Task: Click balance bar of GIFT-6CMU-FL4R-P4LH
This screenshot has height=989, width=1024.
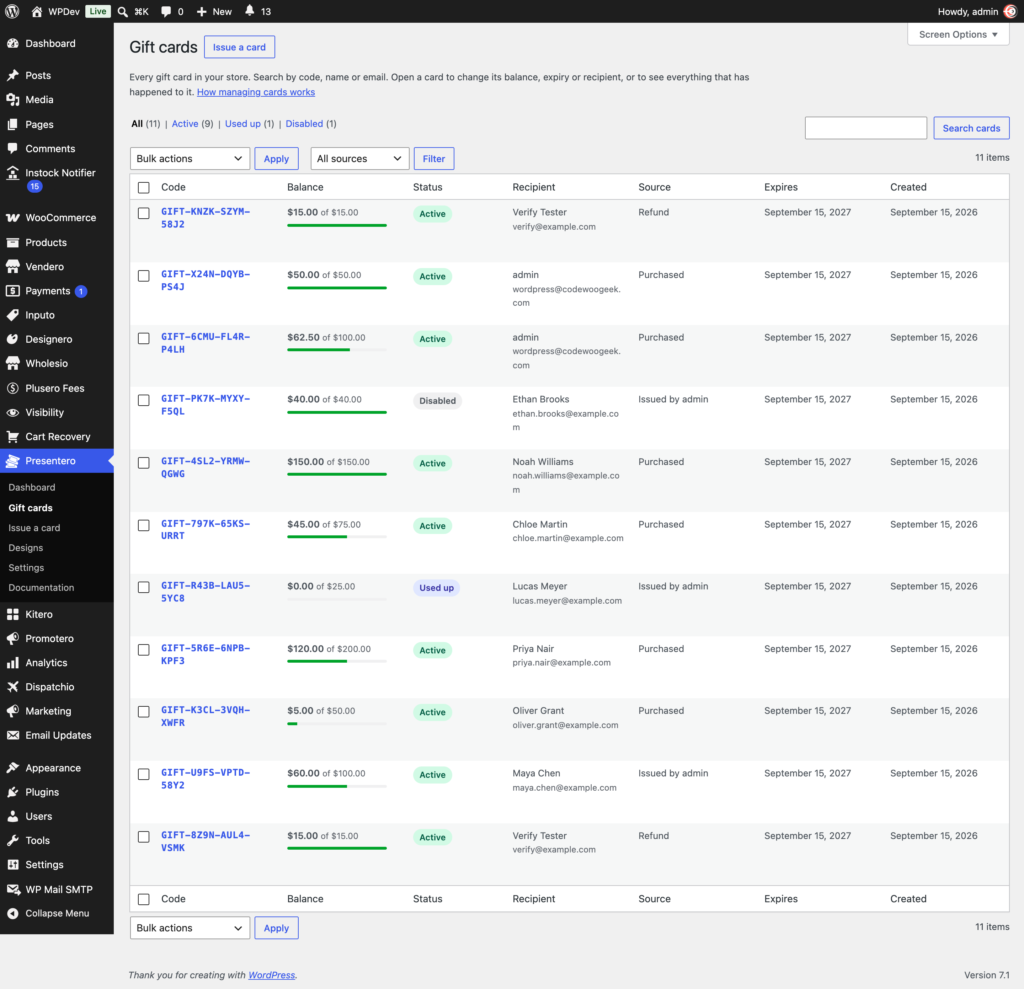Action: 336,349
